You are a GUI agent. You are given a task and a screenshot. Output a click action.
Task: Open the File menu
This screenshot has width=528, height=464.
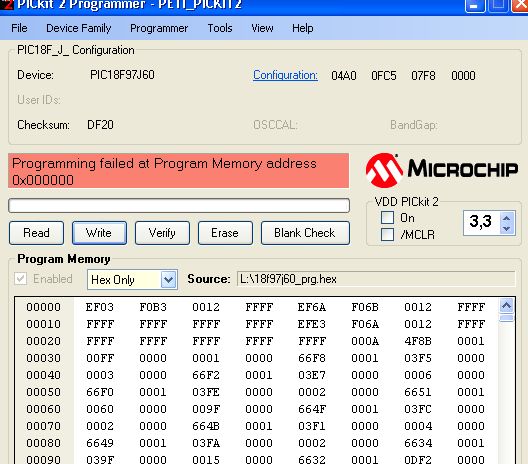click(19, 28)
